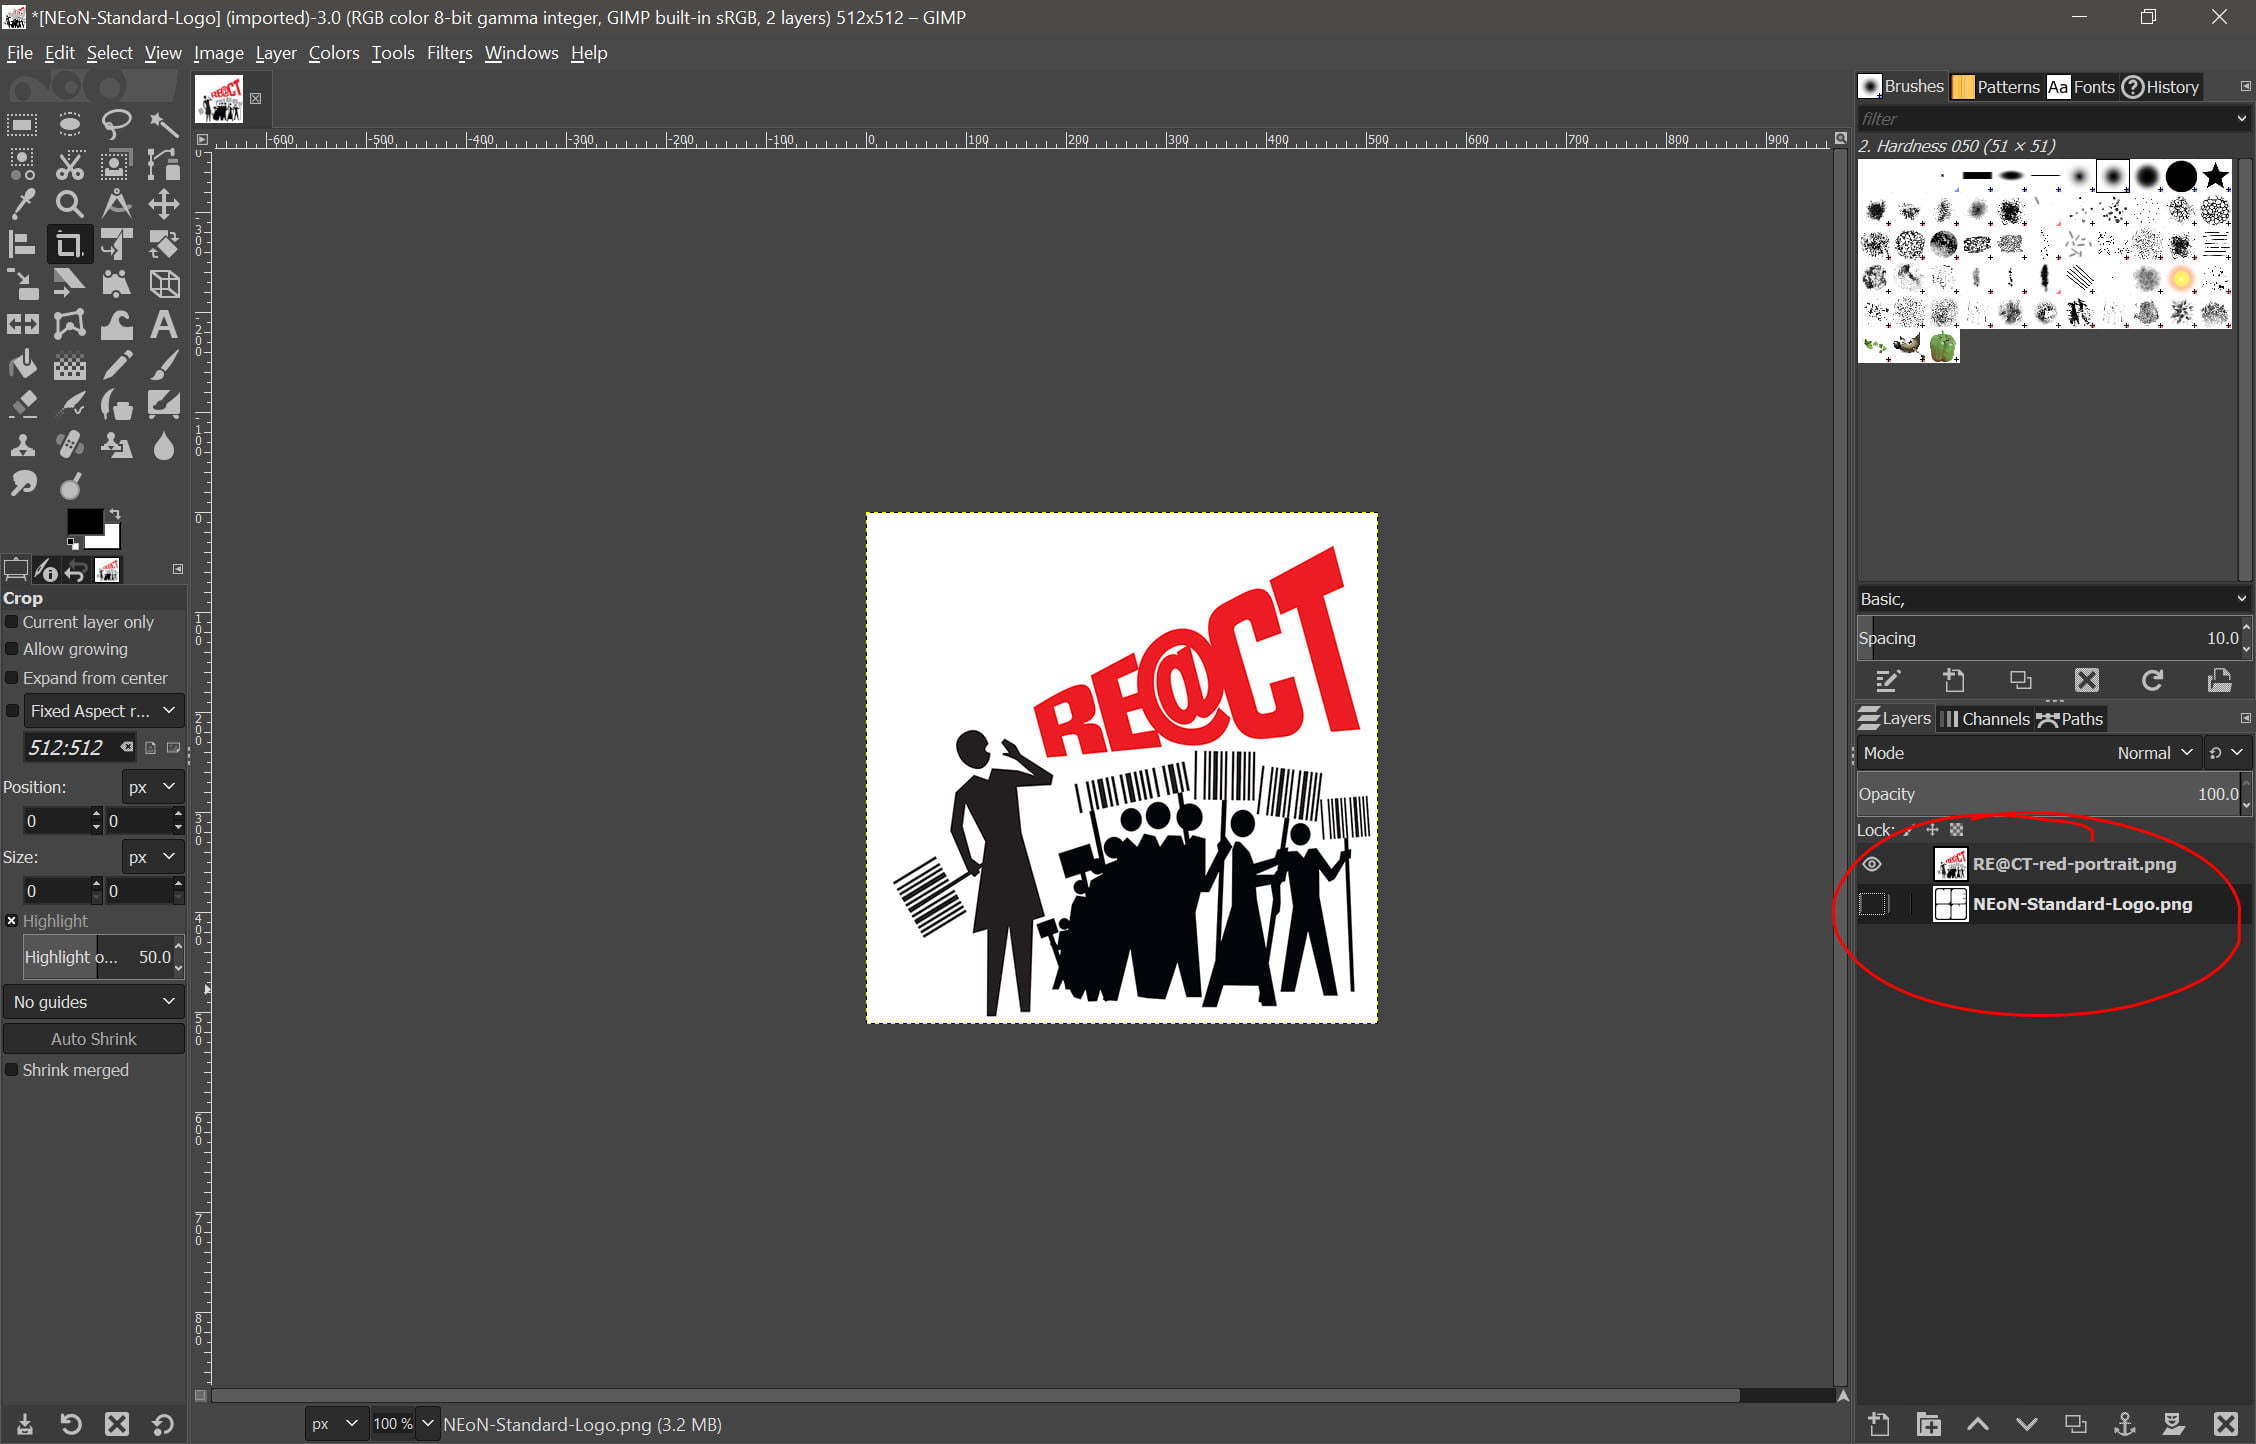Screen dimensions: 2256x1444
Task: Select the Scissors Select tool
Action: click(x=69, y=165)
